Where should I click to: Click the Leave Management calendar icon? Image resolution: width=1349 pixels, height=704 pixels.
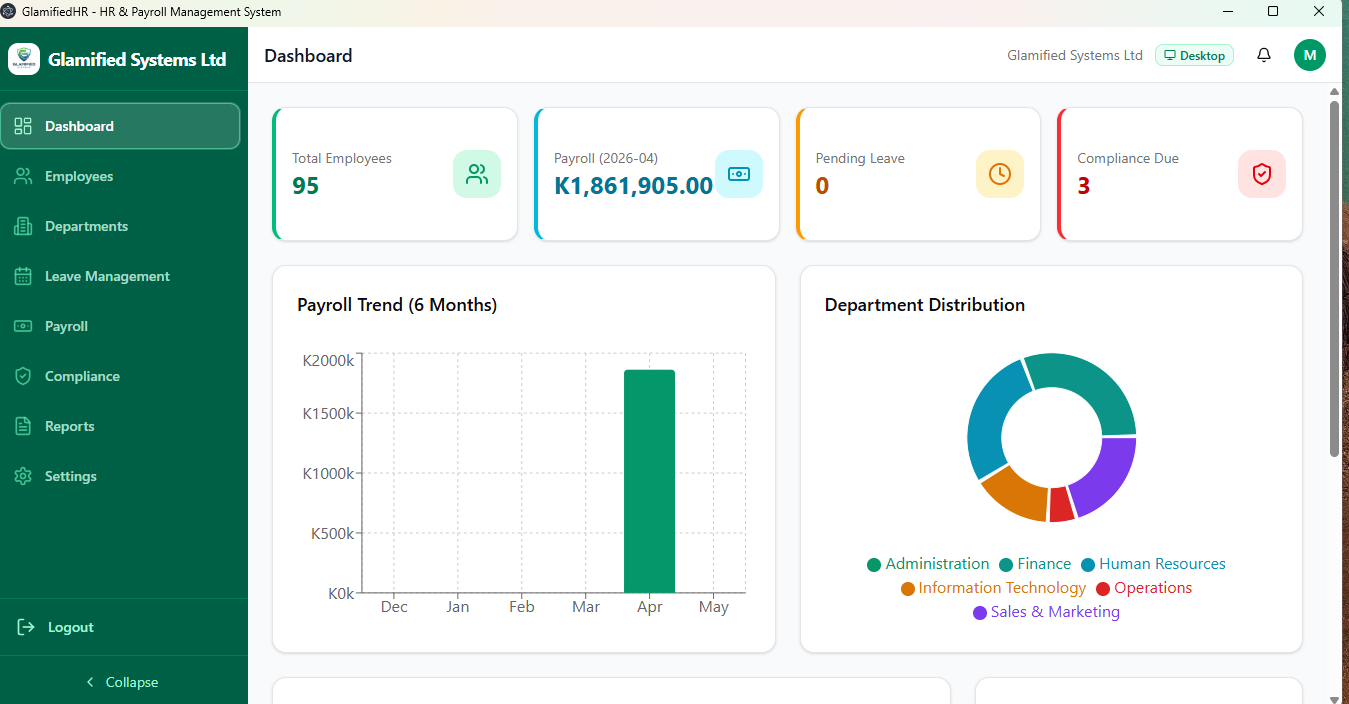[x=23, y=276]
